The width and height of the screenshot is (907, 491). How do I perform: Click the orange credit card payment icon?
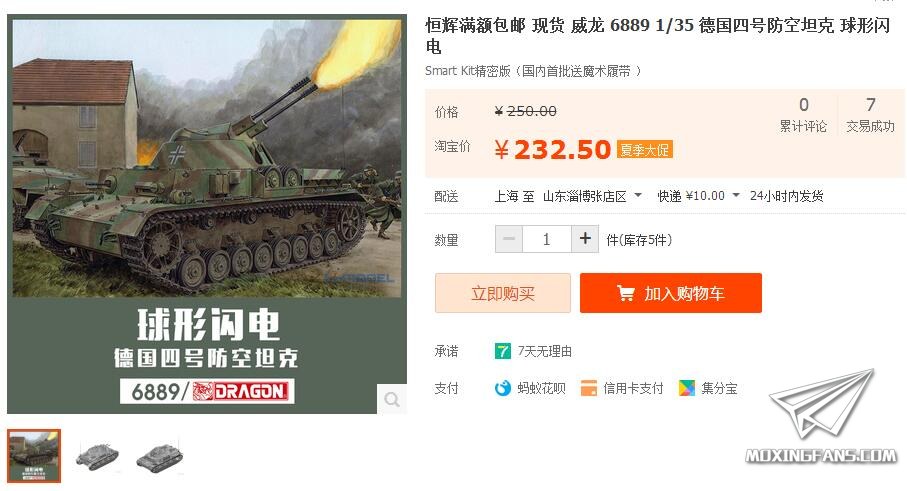click(x=588, y=388)
